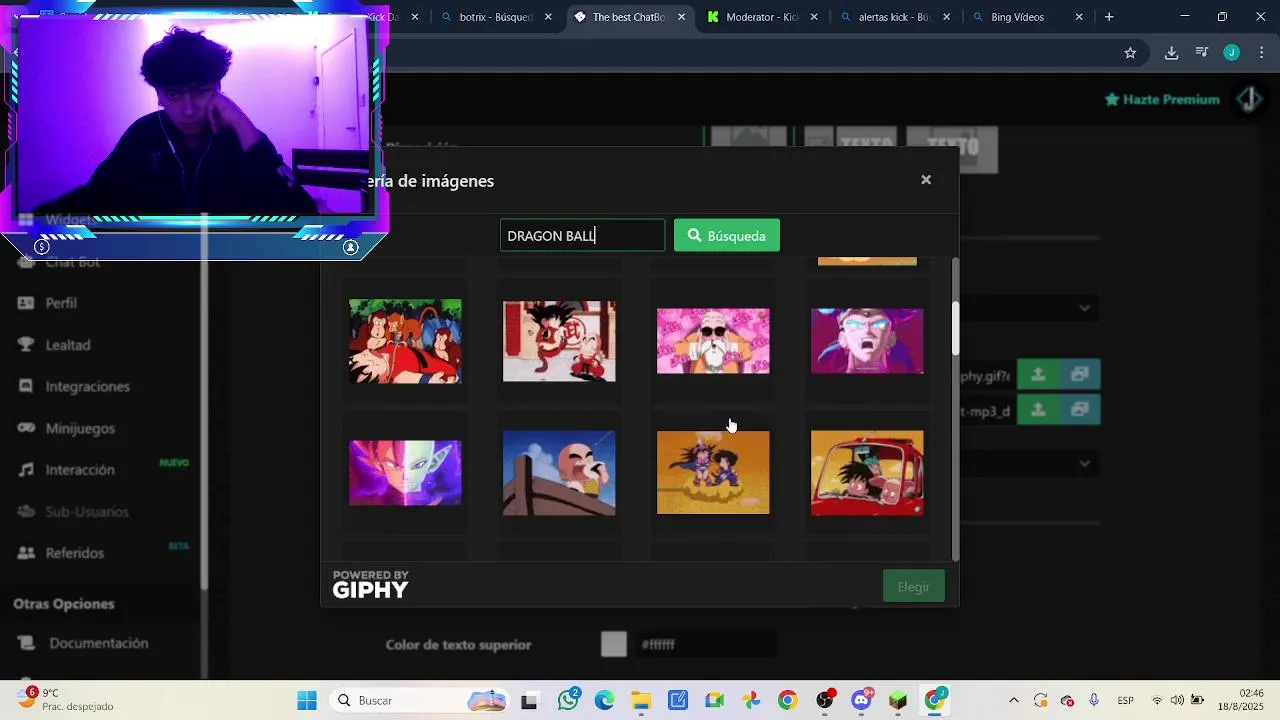Open the Integraciones sidebar item
Image resolution: width=1280 pixels, height=720 pixels.
click(87, 387)
